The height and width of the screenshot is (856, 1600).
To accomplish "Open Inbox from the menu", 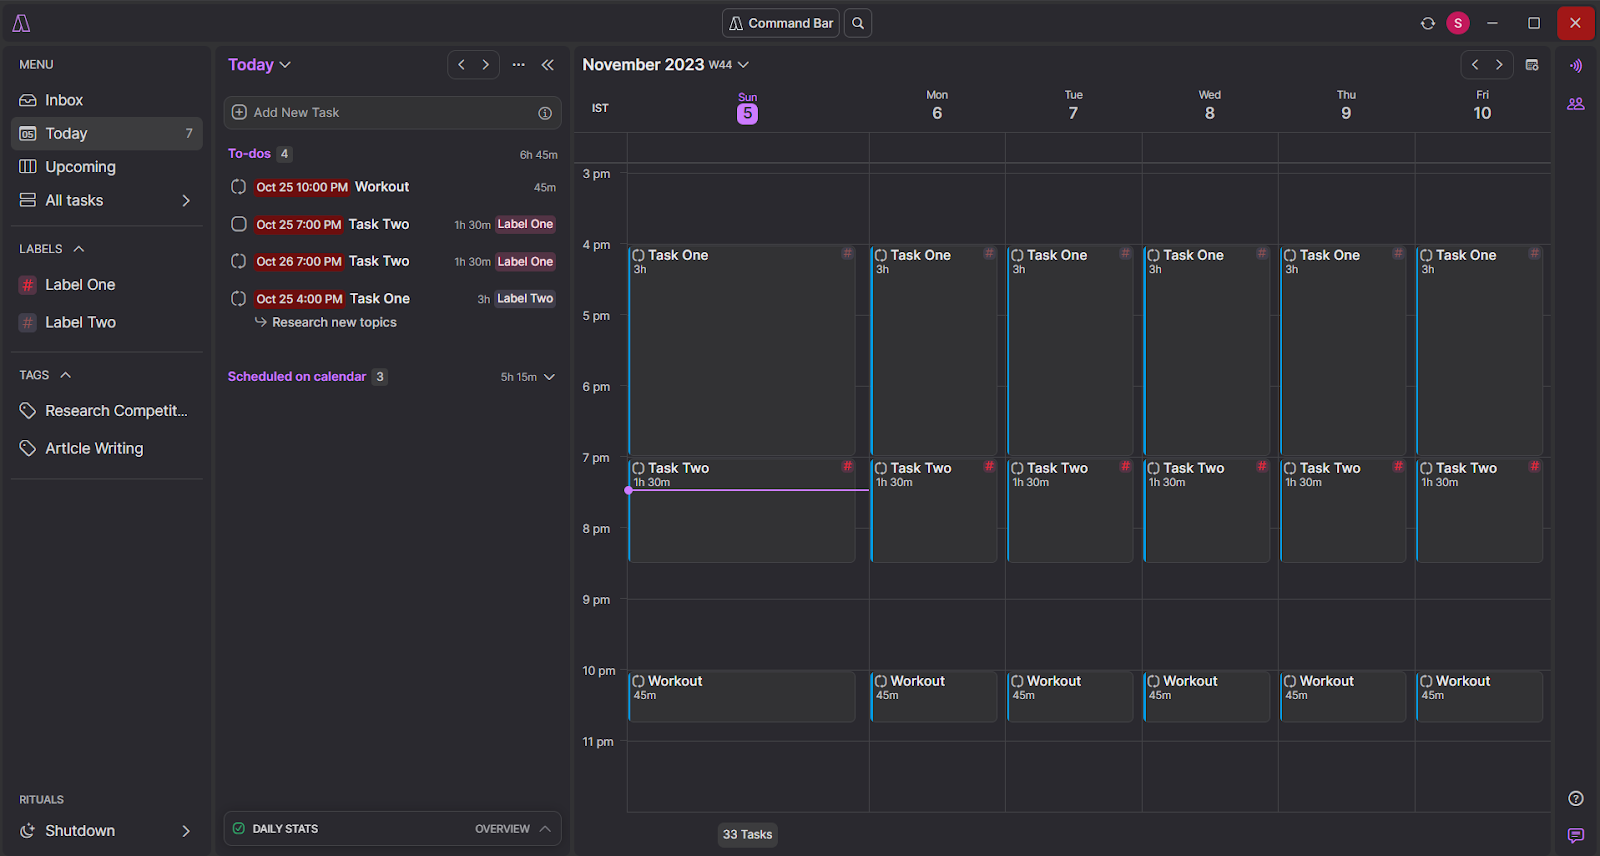I will point(64,100).
